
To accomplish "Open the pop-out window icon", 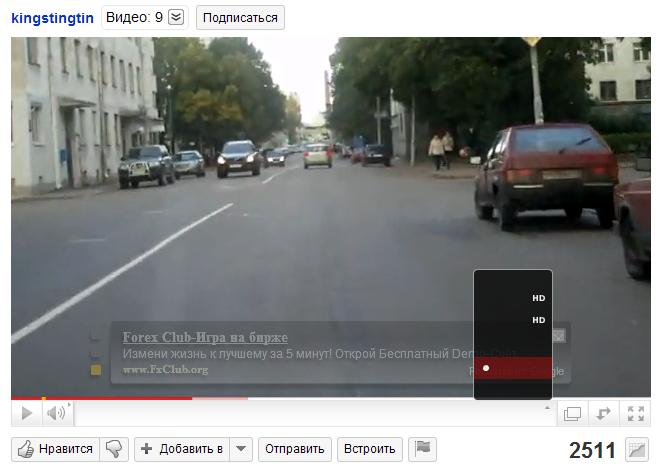I will tap(572, 413).
